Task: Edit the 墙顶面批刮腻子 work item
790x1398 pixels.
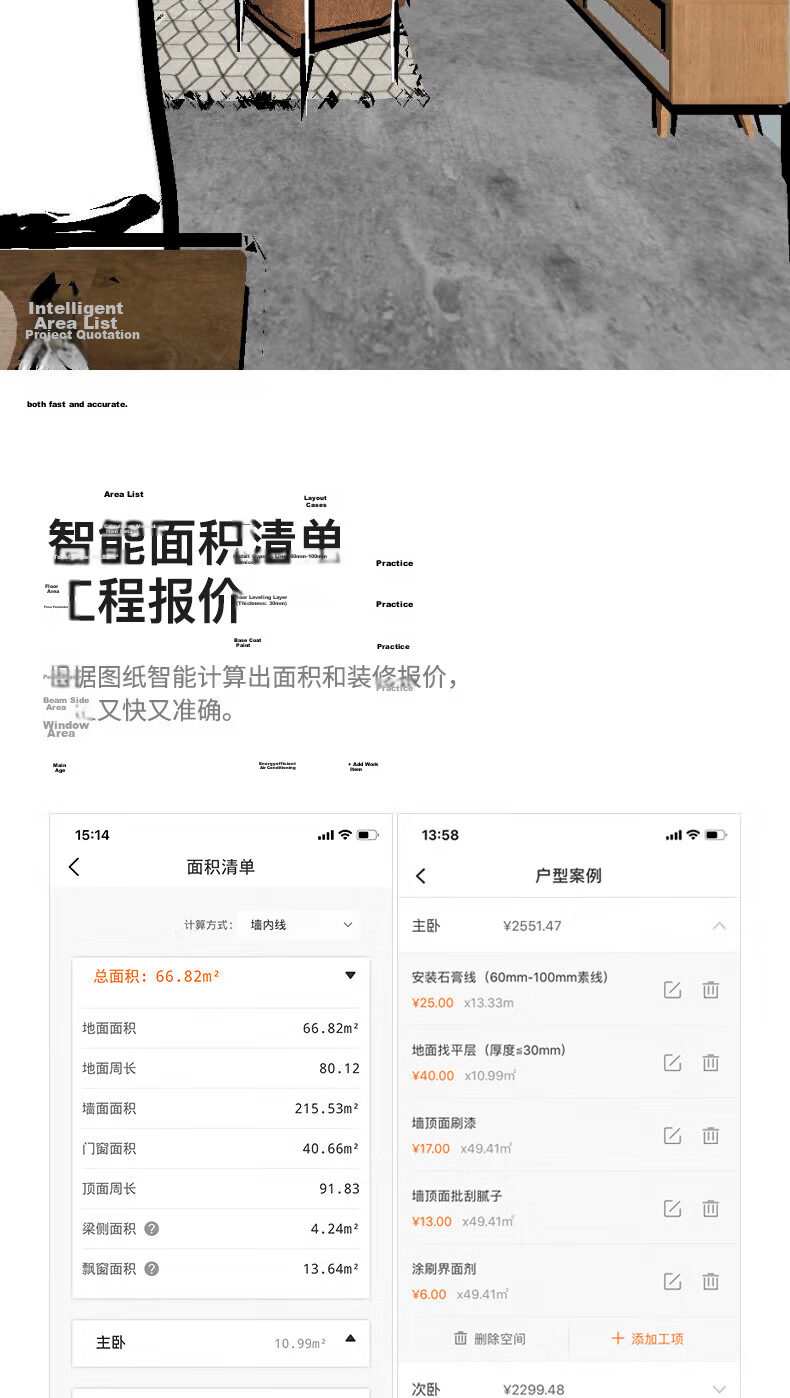Action: pos(673,1209)
